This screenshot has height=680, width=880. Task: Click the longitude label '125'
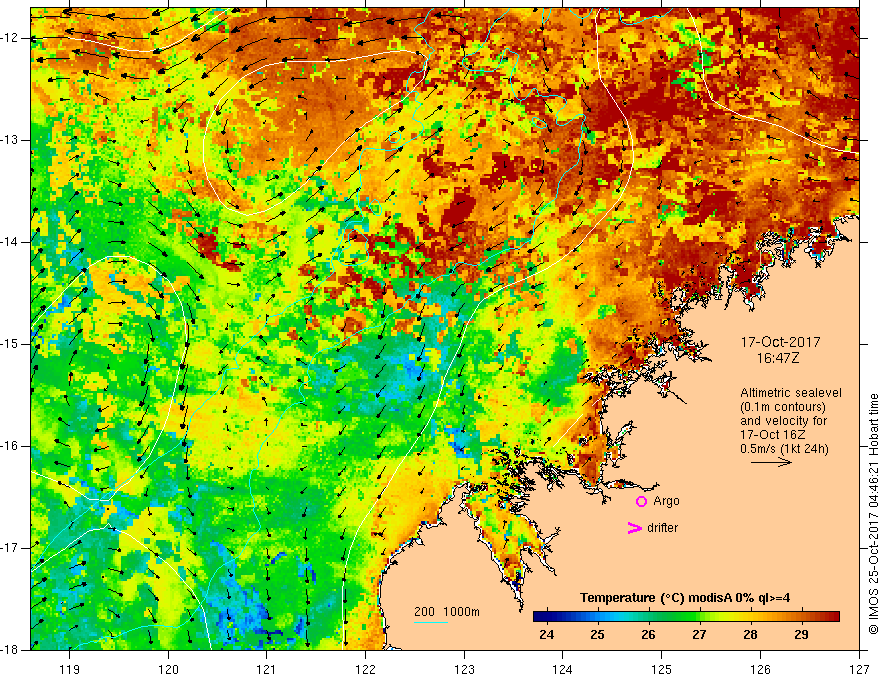[662, 669]
